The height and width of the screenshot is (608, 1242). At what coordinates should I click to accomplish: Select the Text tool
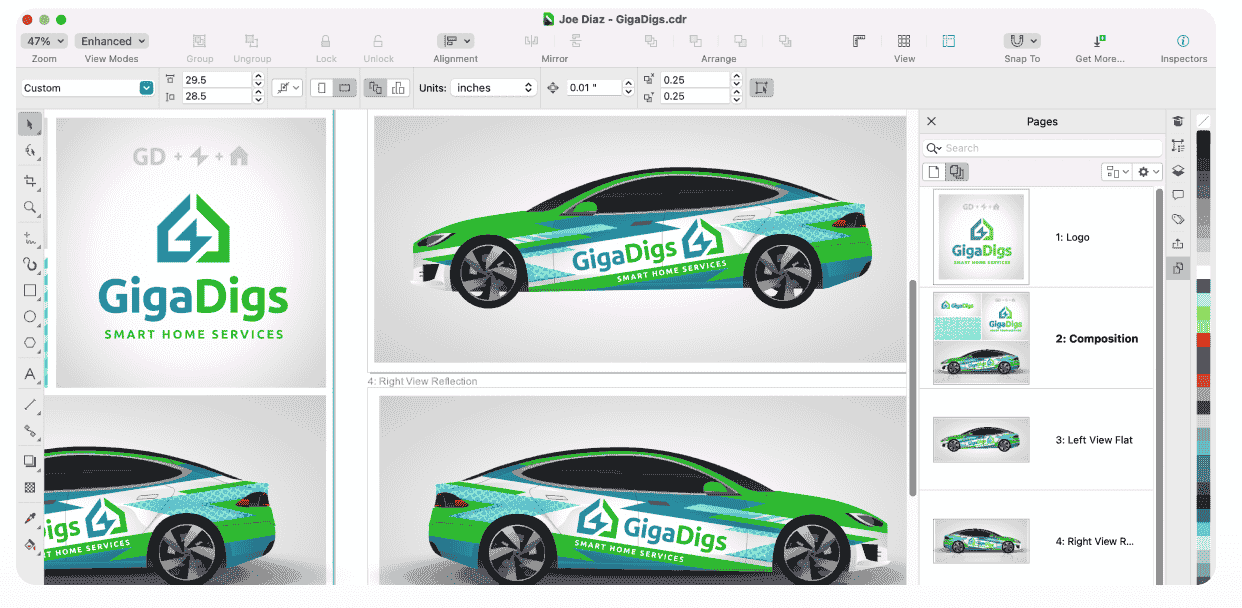(30, 373)
